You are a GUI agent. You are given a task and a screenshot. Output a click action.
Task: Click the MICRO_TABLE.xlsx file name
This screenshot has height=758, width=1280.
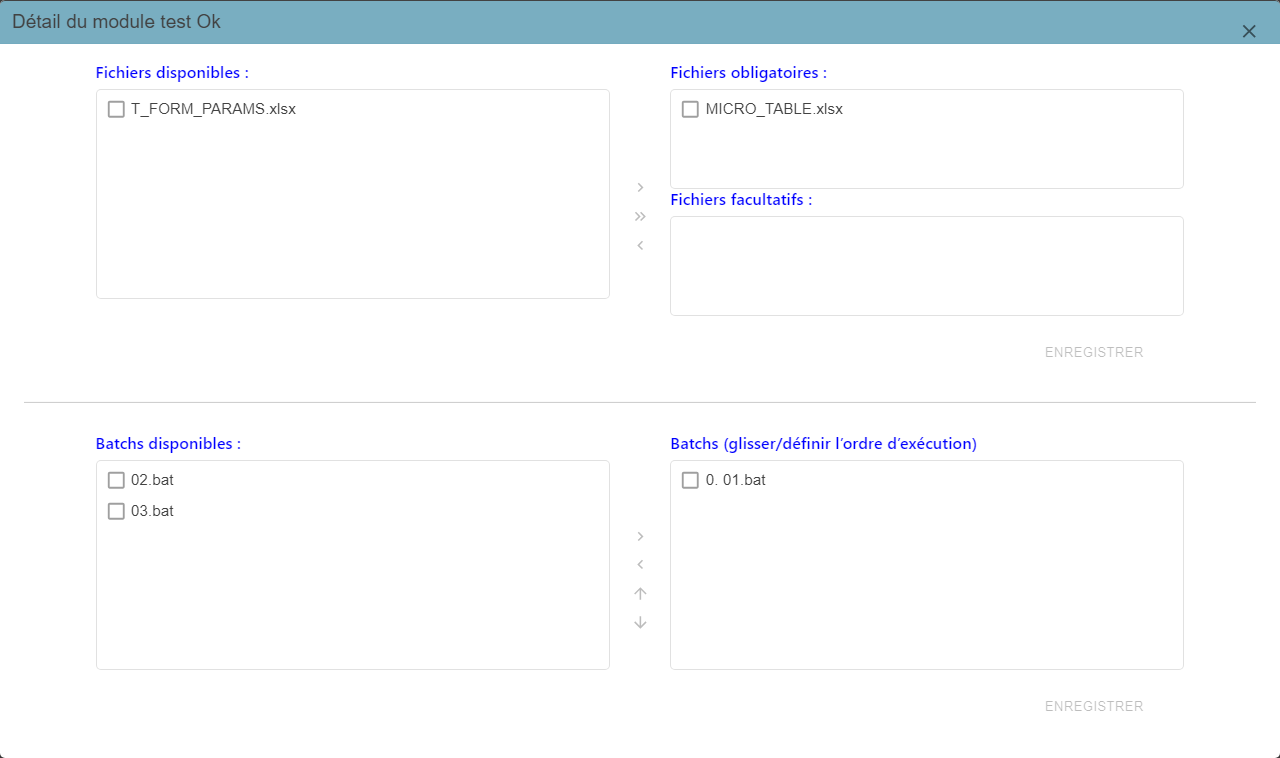point(774,109)
